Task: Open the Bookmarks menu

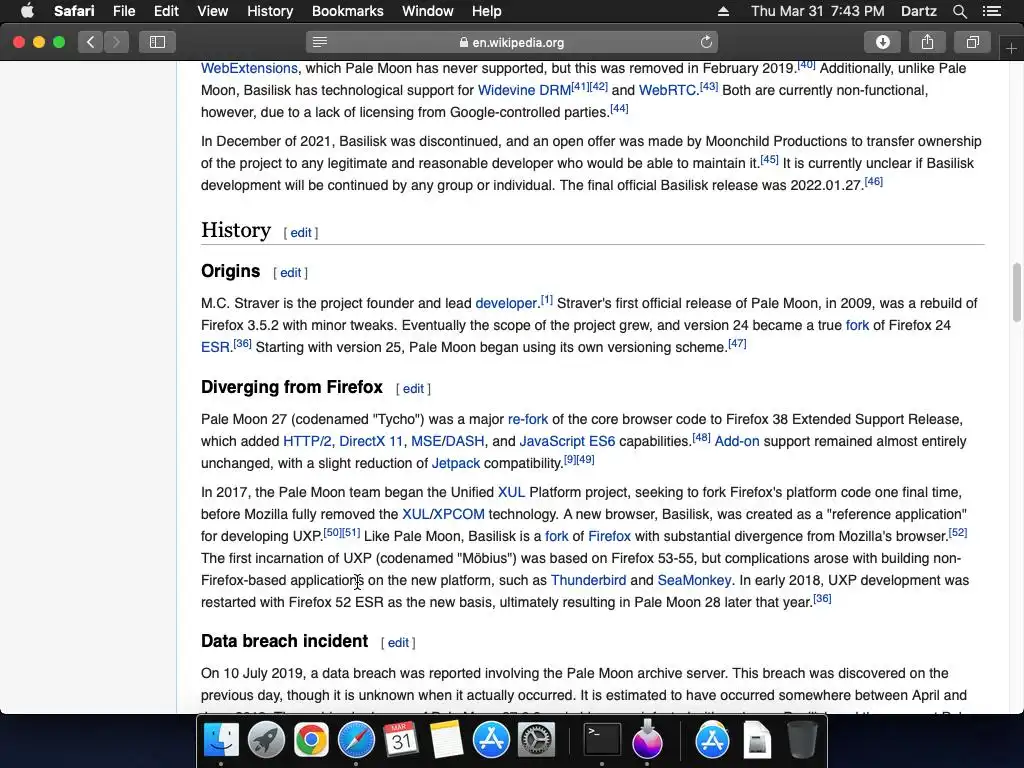Action: (x=347, y=11)
